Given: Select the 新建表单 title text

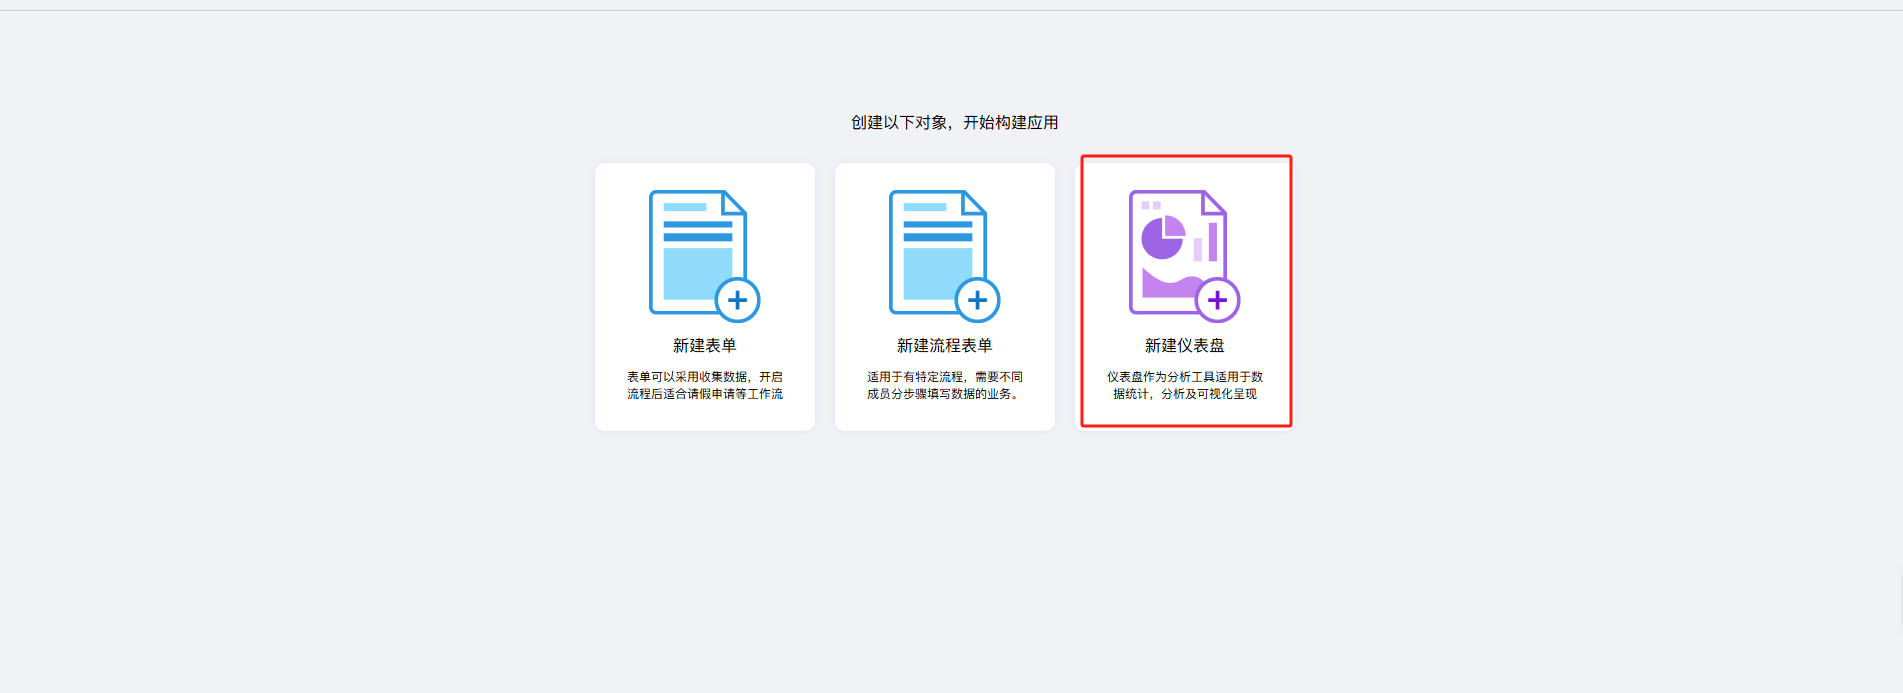Looking at the screenshot, I should click(704, 346).
